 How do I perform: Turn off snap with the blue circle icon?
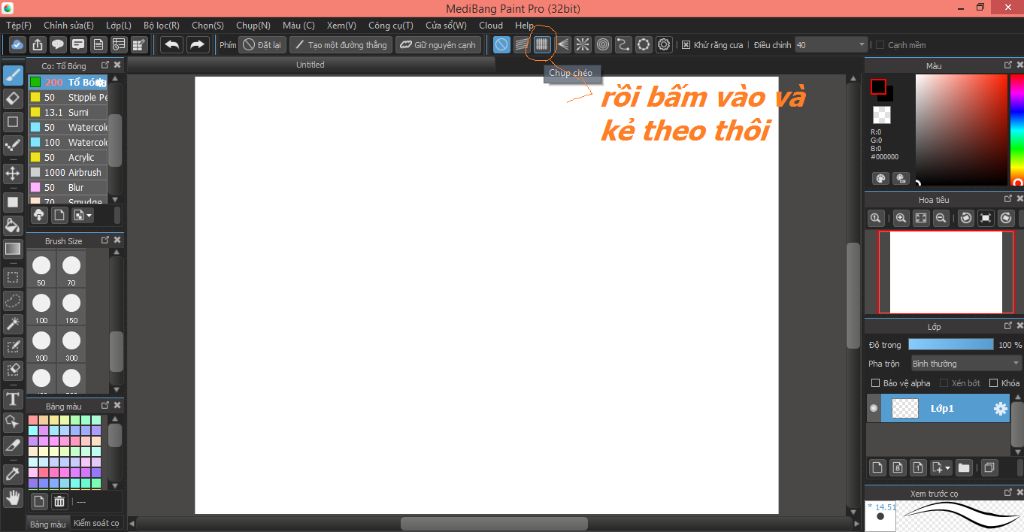coord(501,44)
